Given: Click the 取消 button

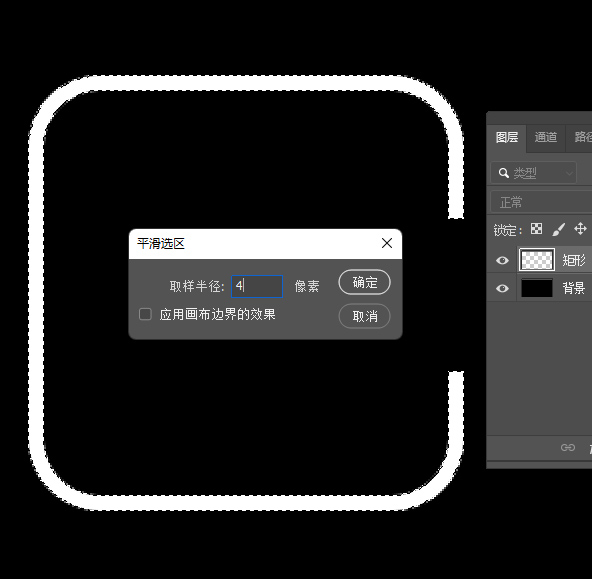Looking at the screenshot, I should (364, 316).
